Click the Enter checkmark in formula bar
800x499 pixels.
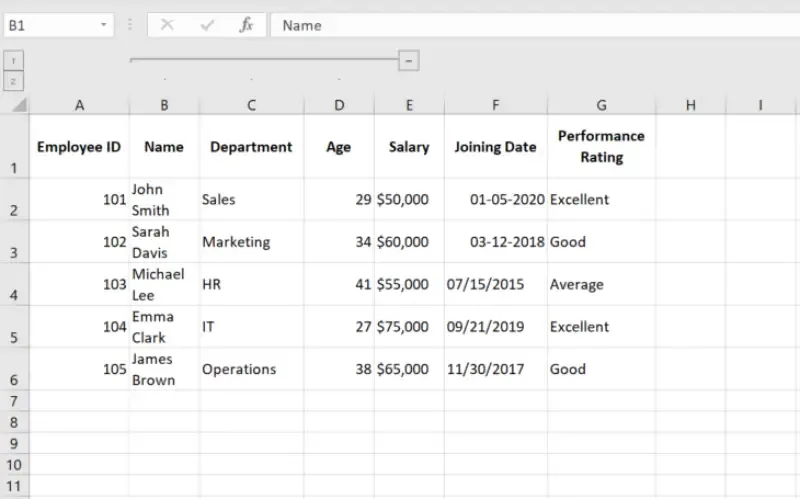pyautogui.click(x=207, y=25)
